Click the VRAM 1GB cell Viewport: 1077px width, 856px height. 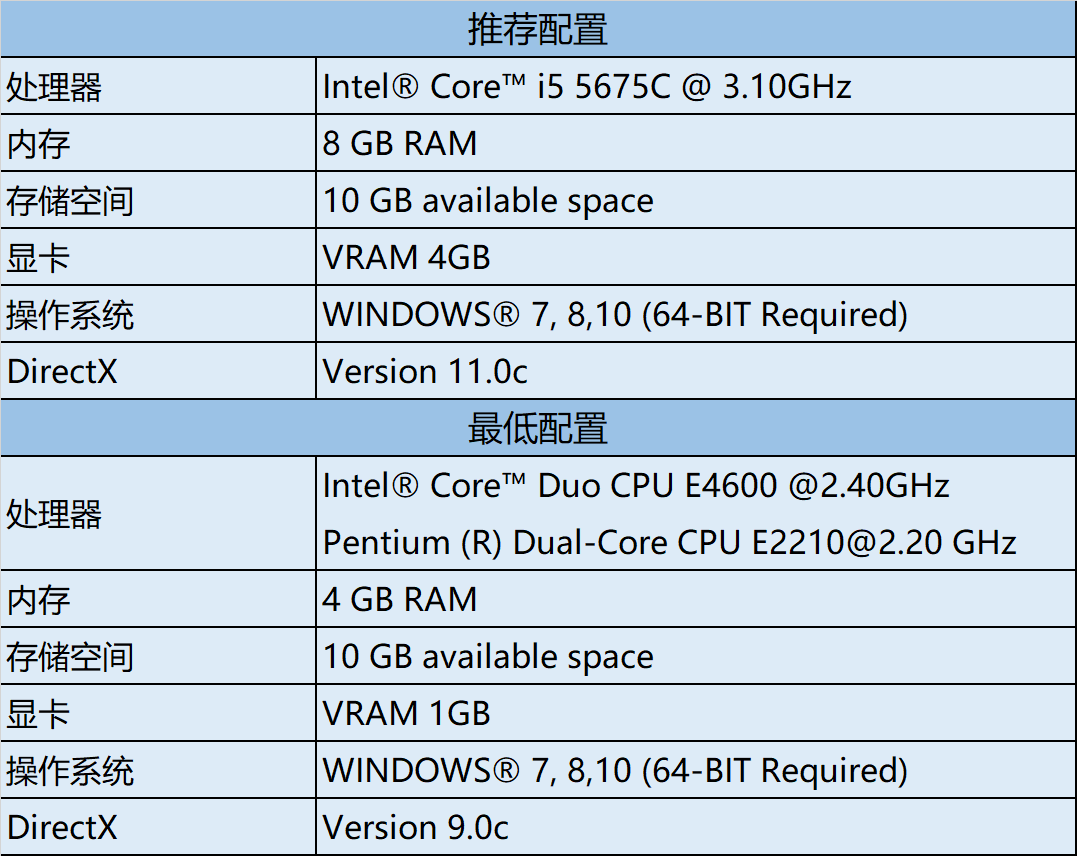point(407,713)
